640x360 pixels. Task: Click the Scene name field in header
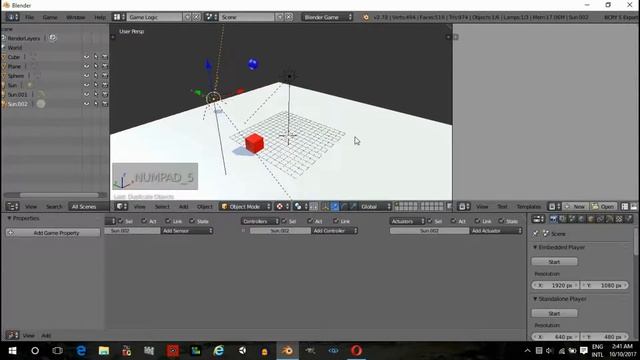[x=247, y=17]
